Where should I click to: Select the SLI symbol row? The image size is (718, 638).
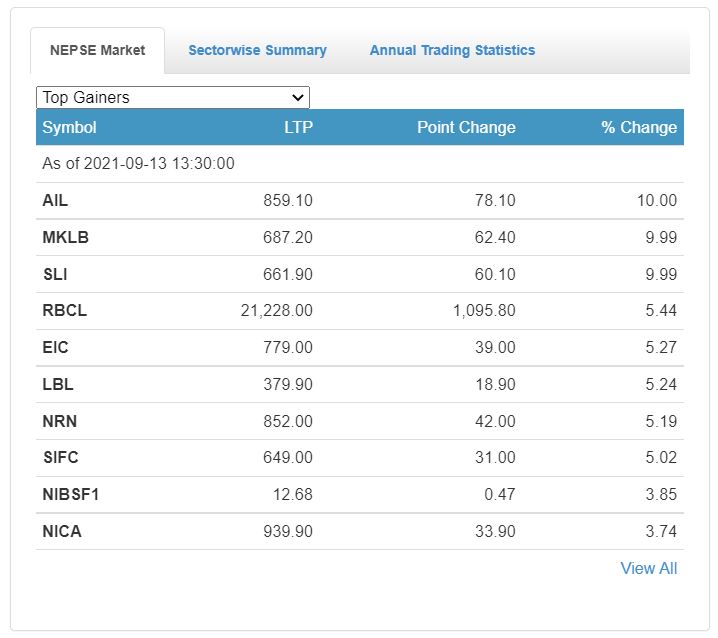coord(54,274)
